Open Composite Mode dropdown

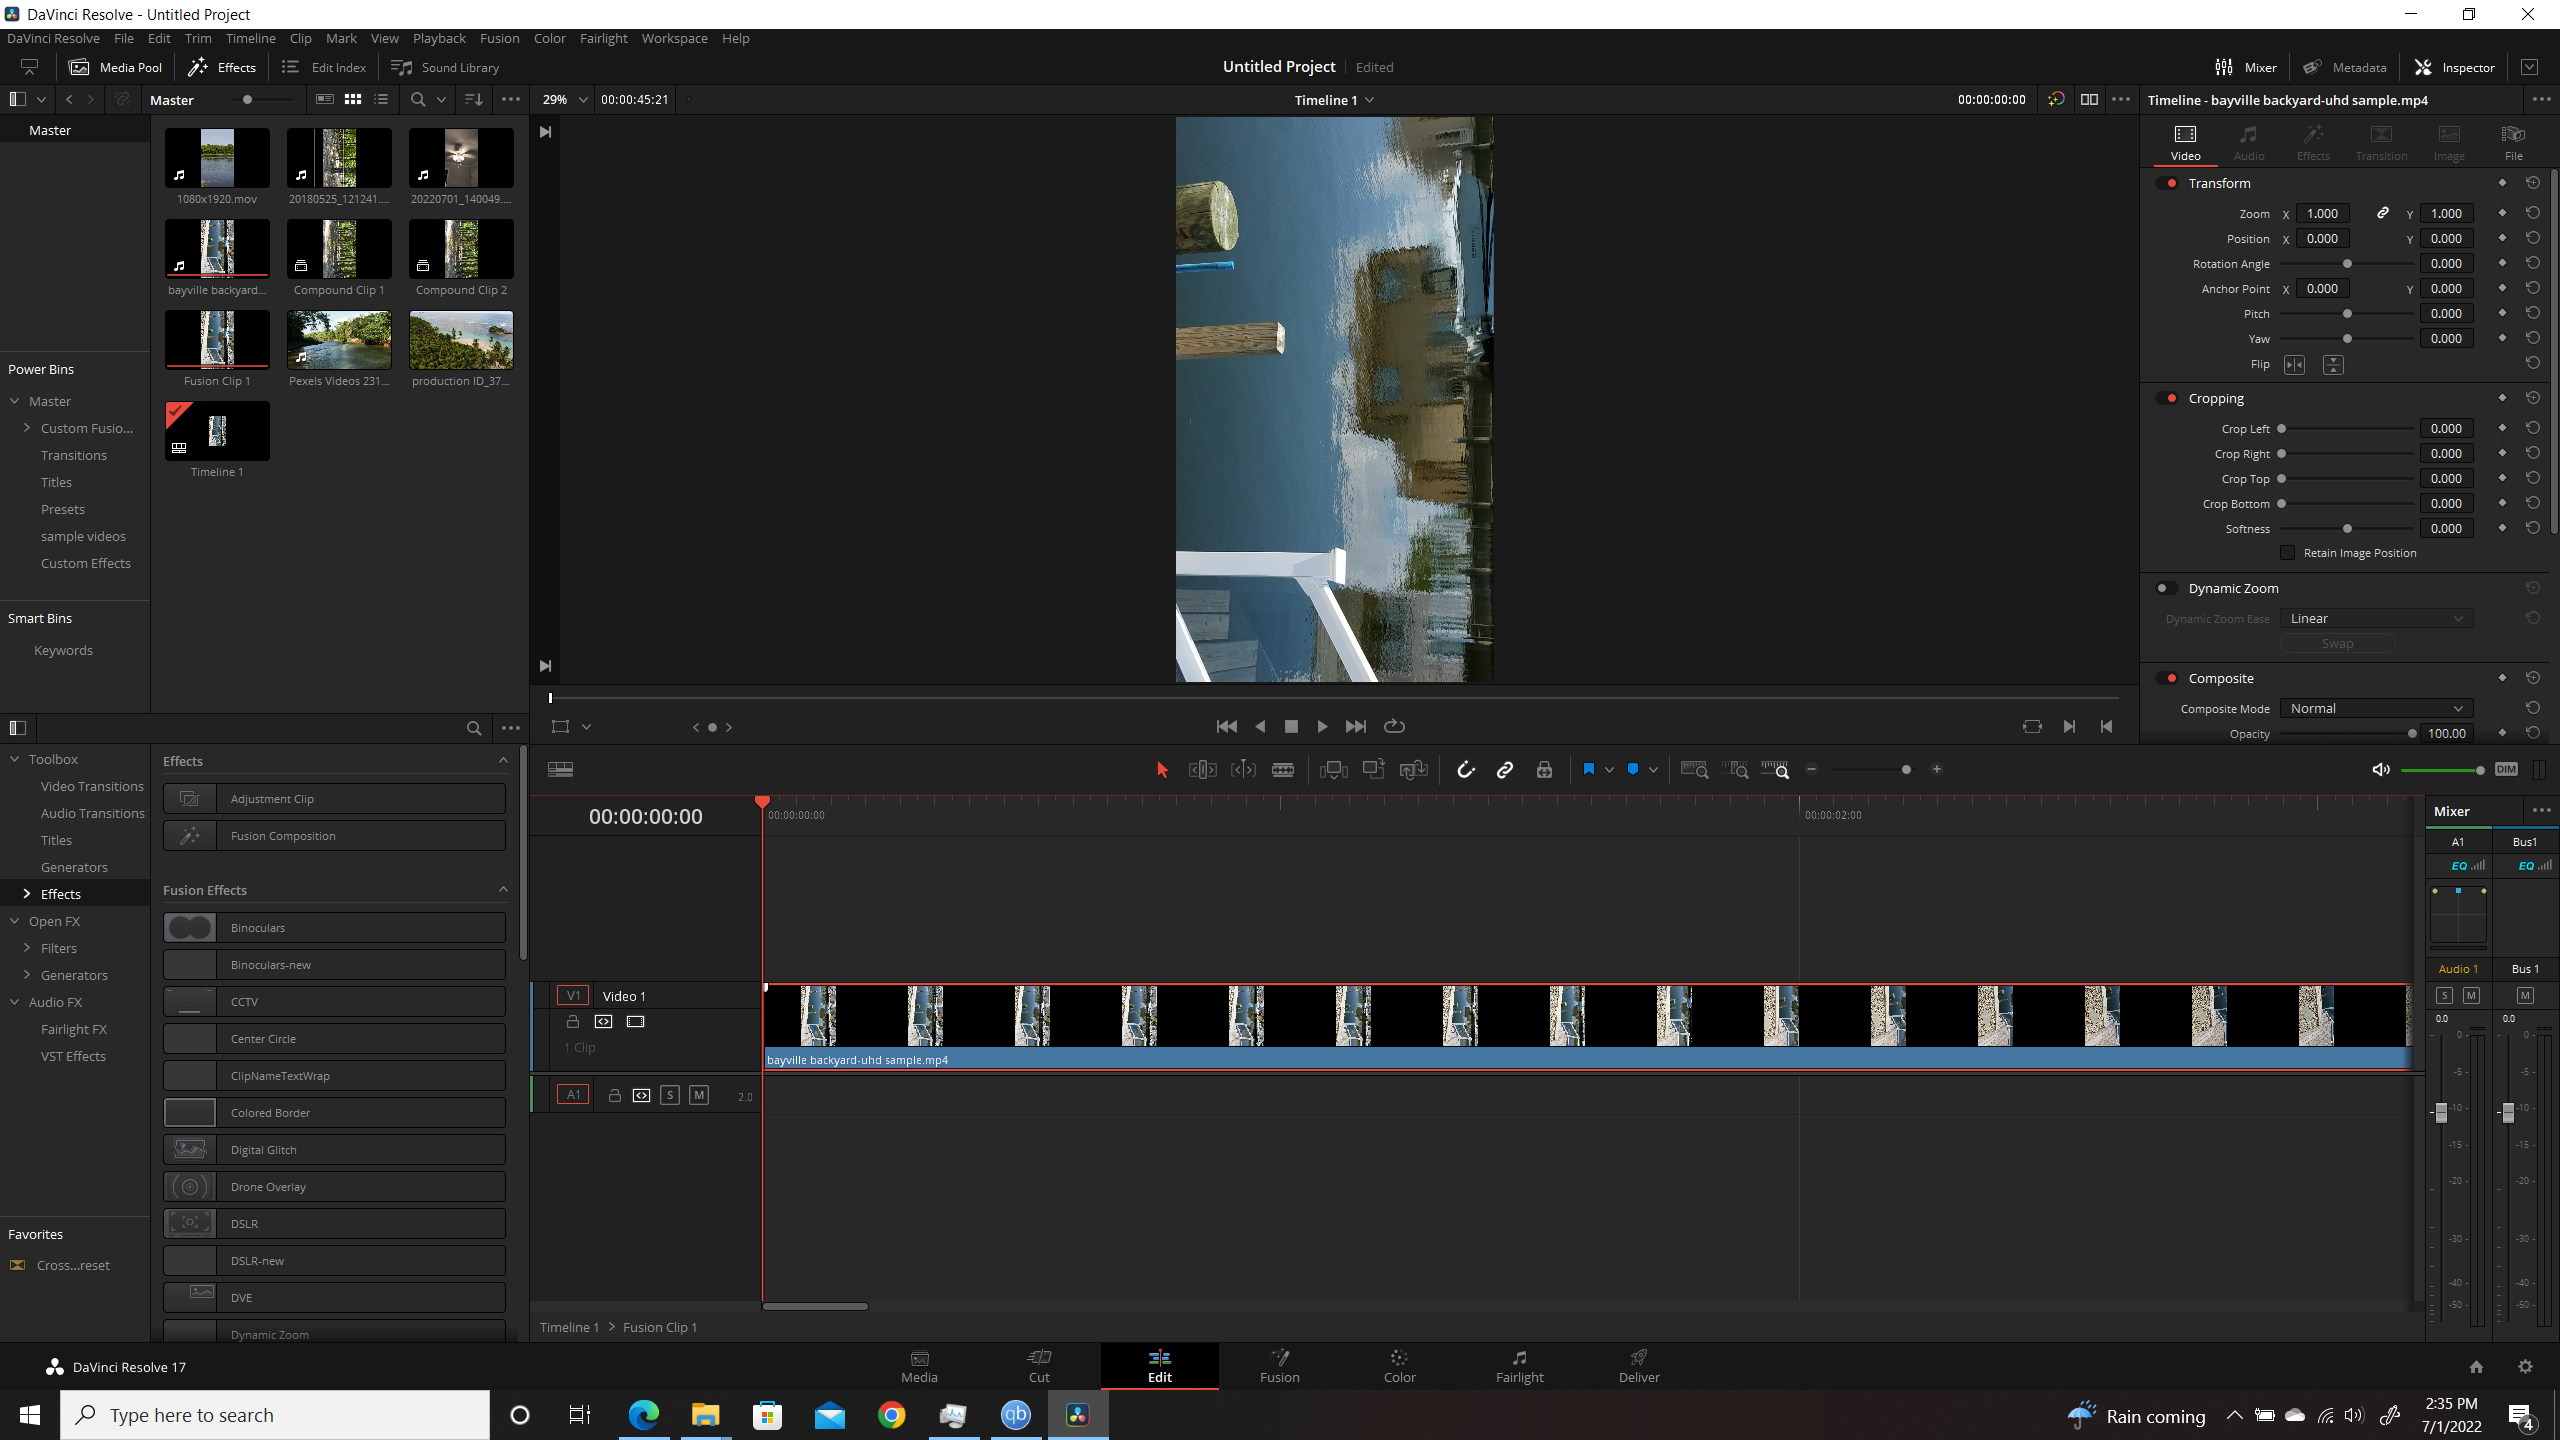click(x=2376, y=708)
